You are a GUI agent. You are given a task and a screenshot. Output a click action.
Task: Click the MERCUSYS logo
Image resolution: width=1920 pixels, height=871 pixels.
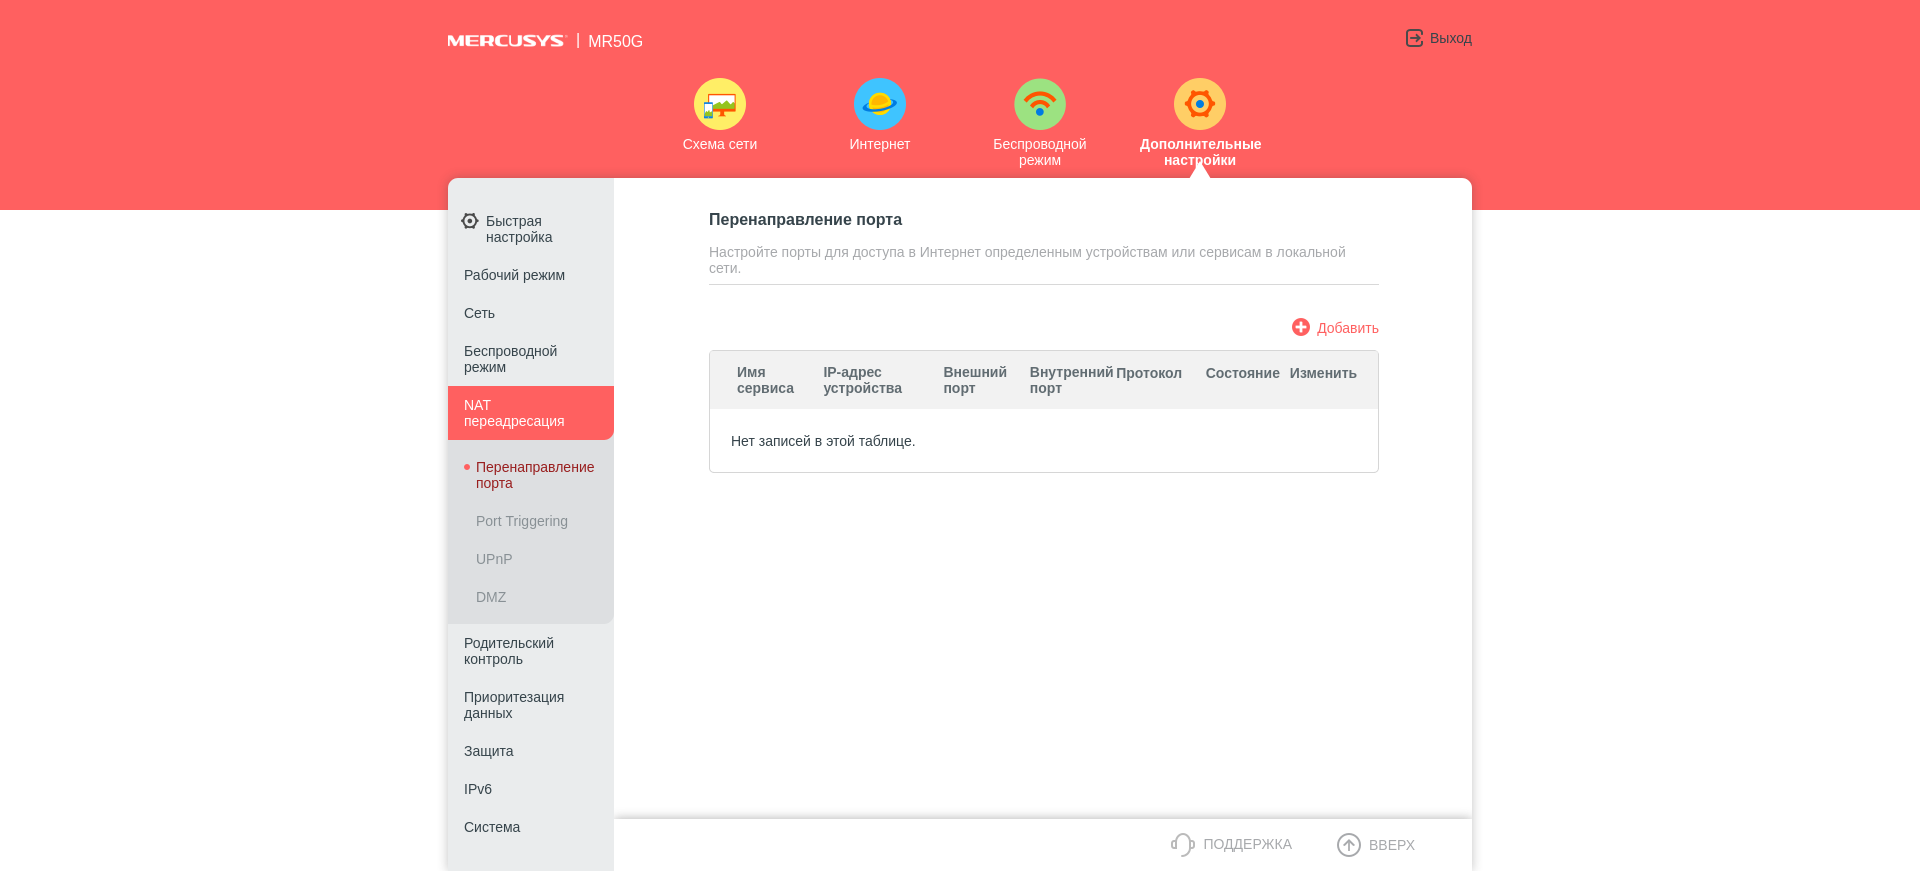click(x=506, y=41)
